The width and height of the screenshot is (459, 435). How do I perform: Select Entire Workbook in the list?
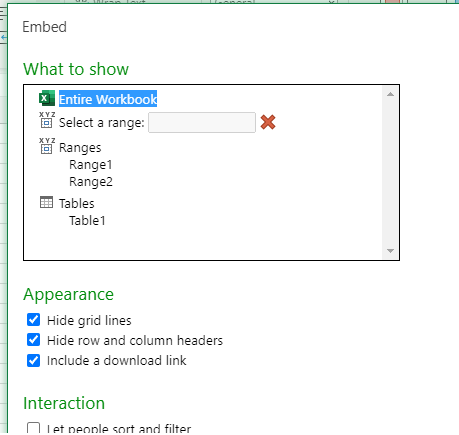[108, 99]
